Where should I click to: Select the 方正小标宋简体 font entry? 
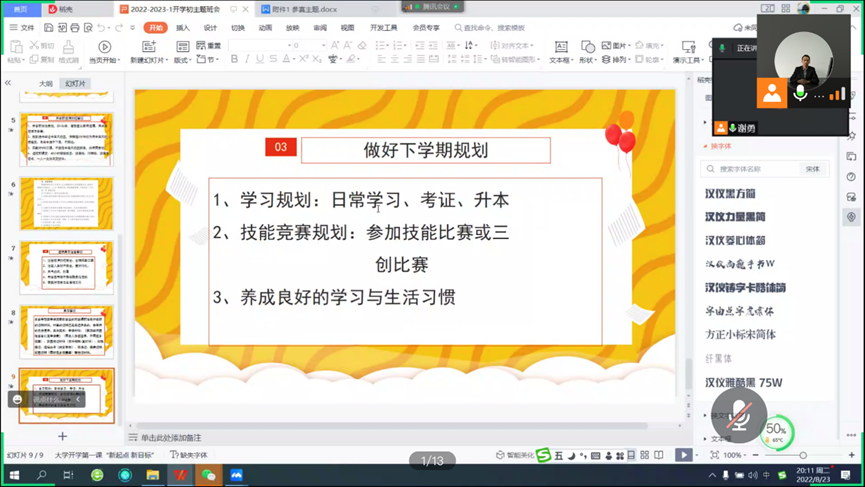click(740, 335)
